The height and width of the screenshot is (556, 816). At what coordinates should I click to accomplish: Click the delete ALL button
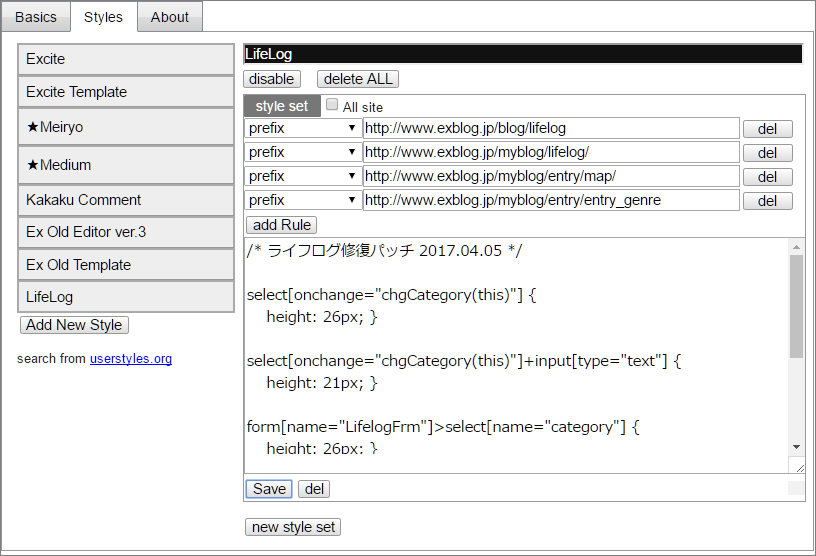(358, 79)
